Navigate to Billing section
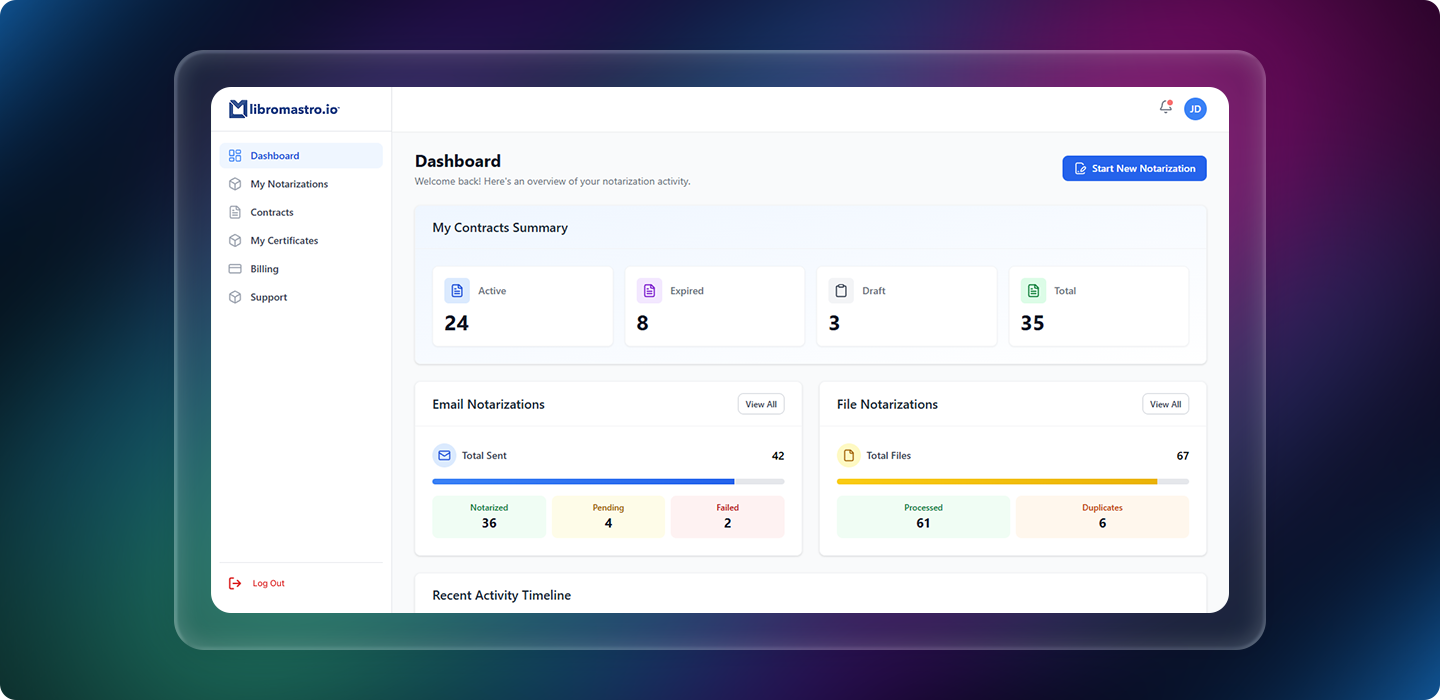 click(264, 269)
